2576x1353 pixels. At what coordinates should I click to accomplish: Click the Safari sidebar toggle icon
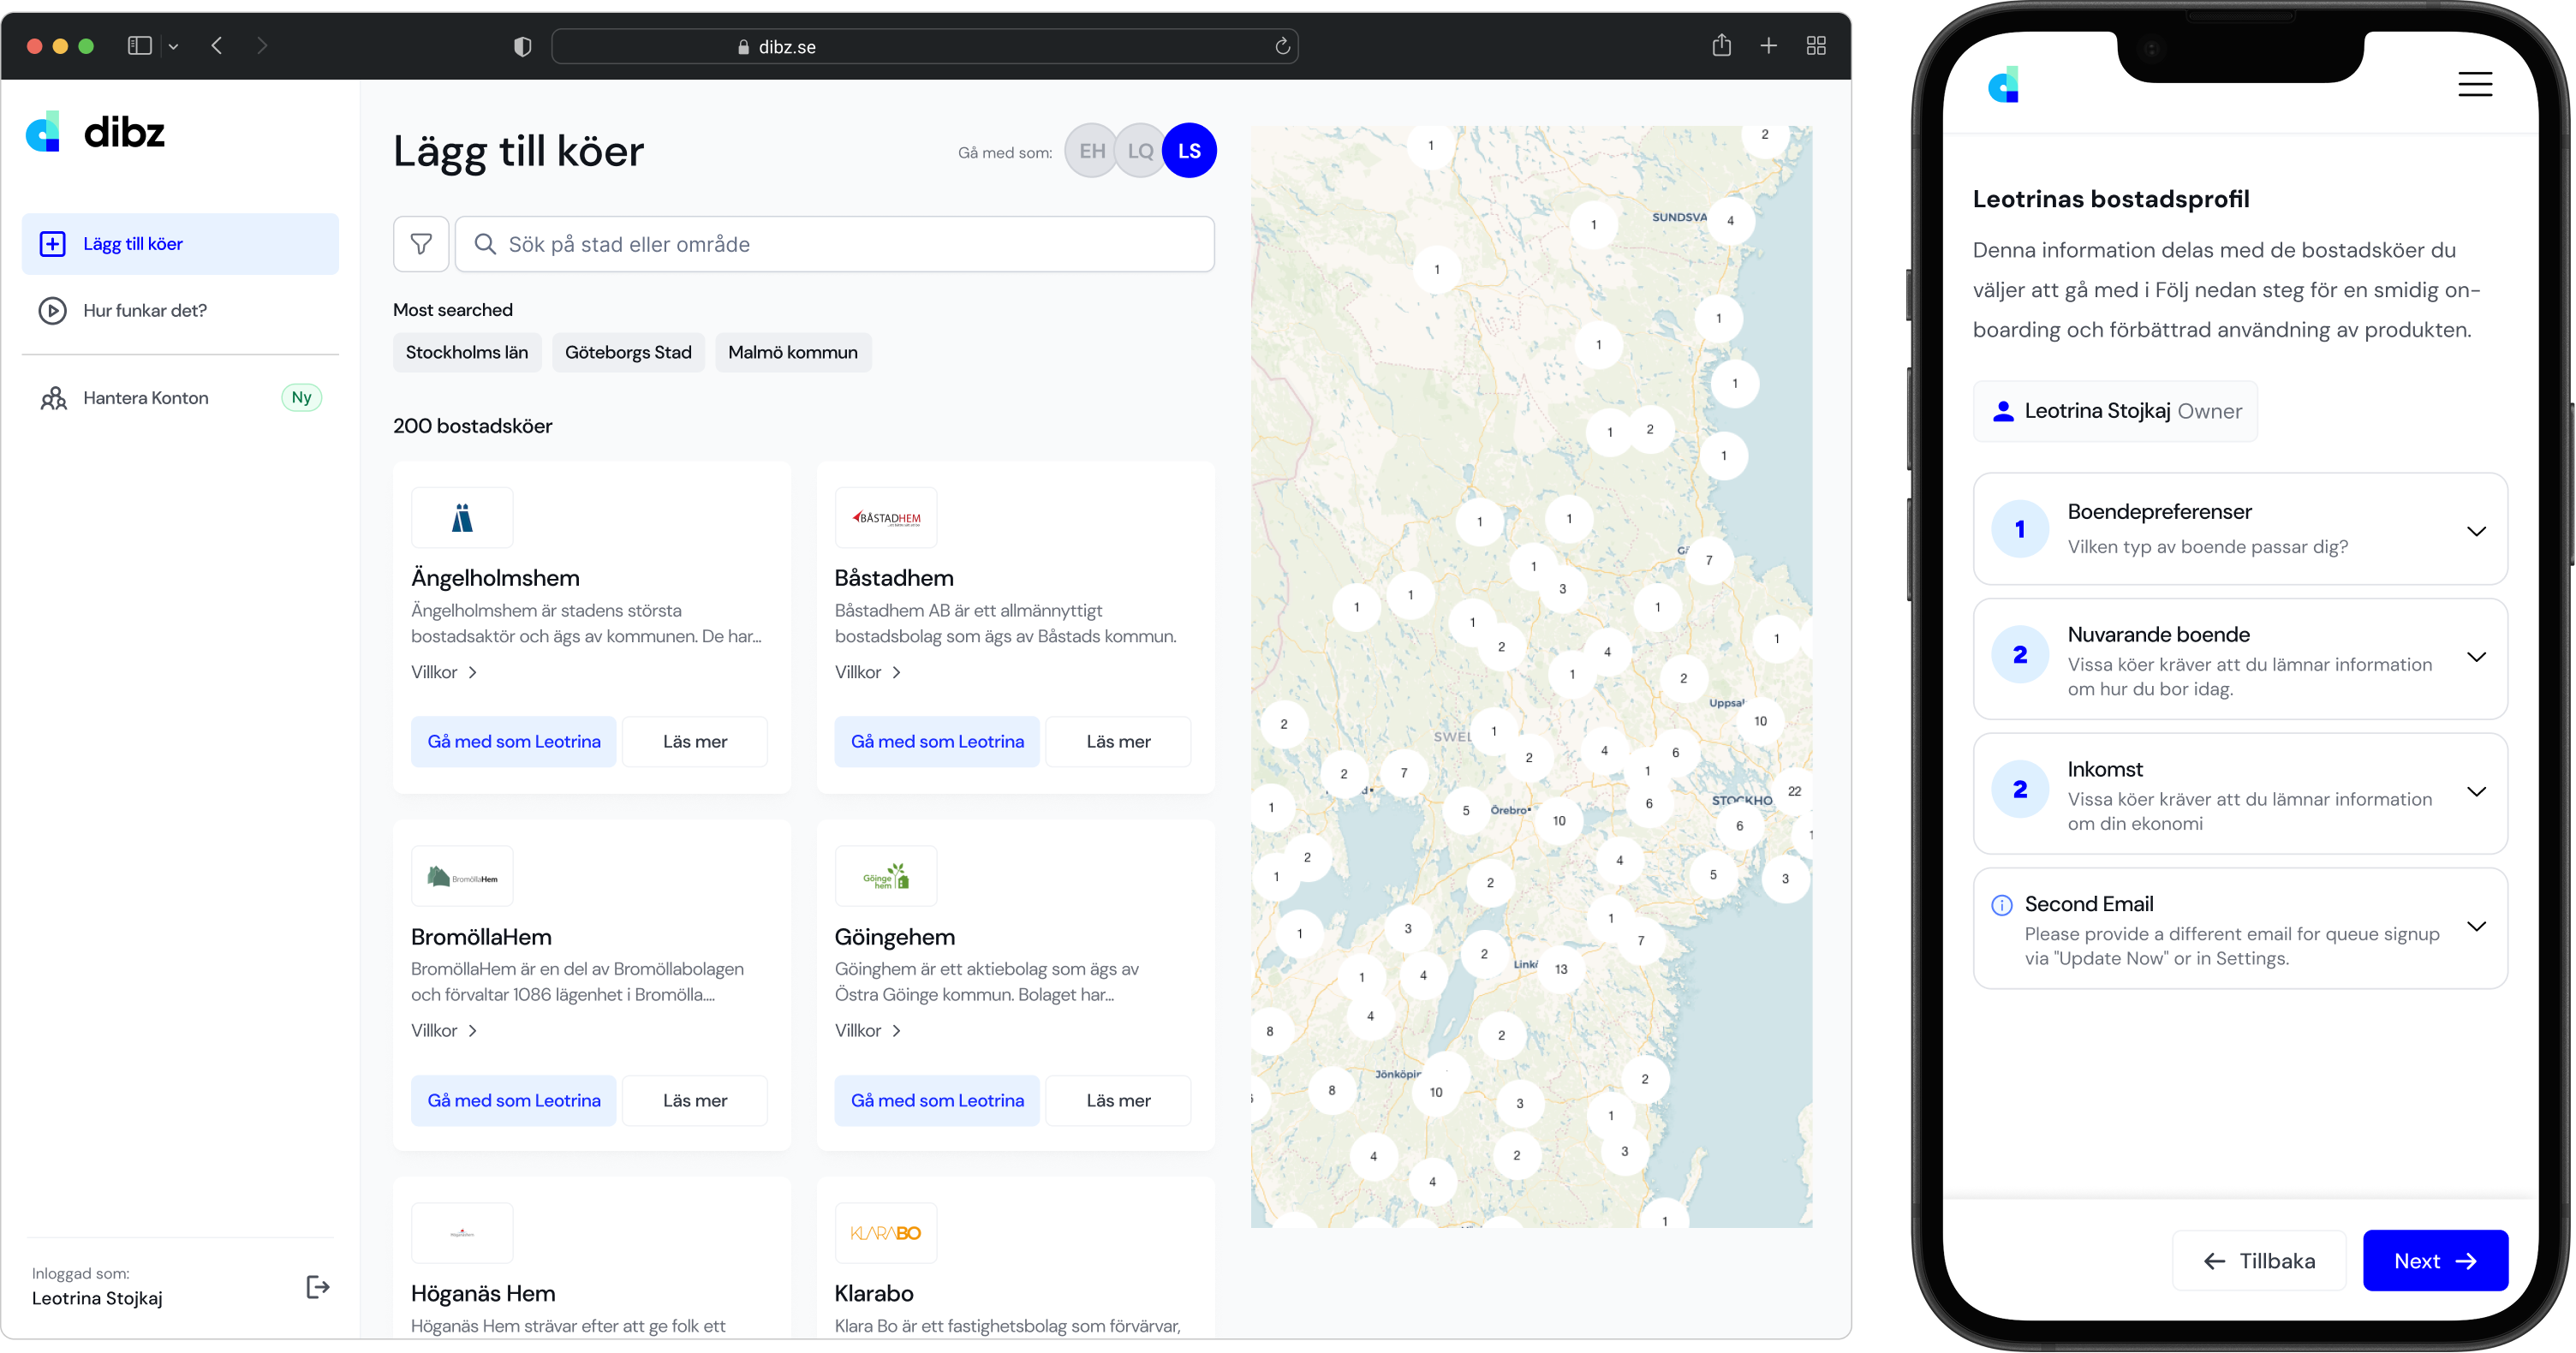pyautogui.click(x=140, y=46)
